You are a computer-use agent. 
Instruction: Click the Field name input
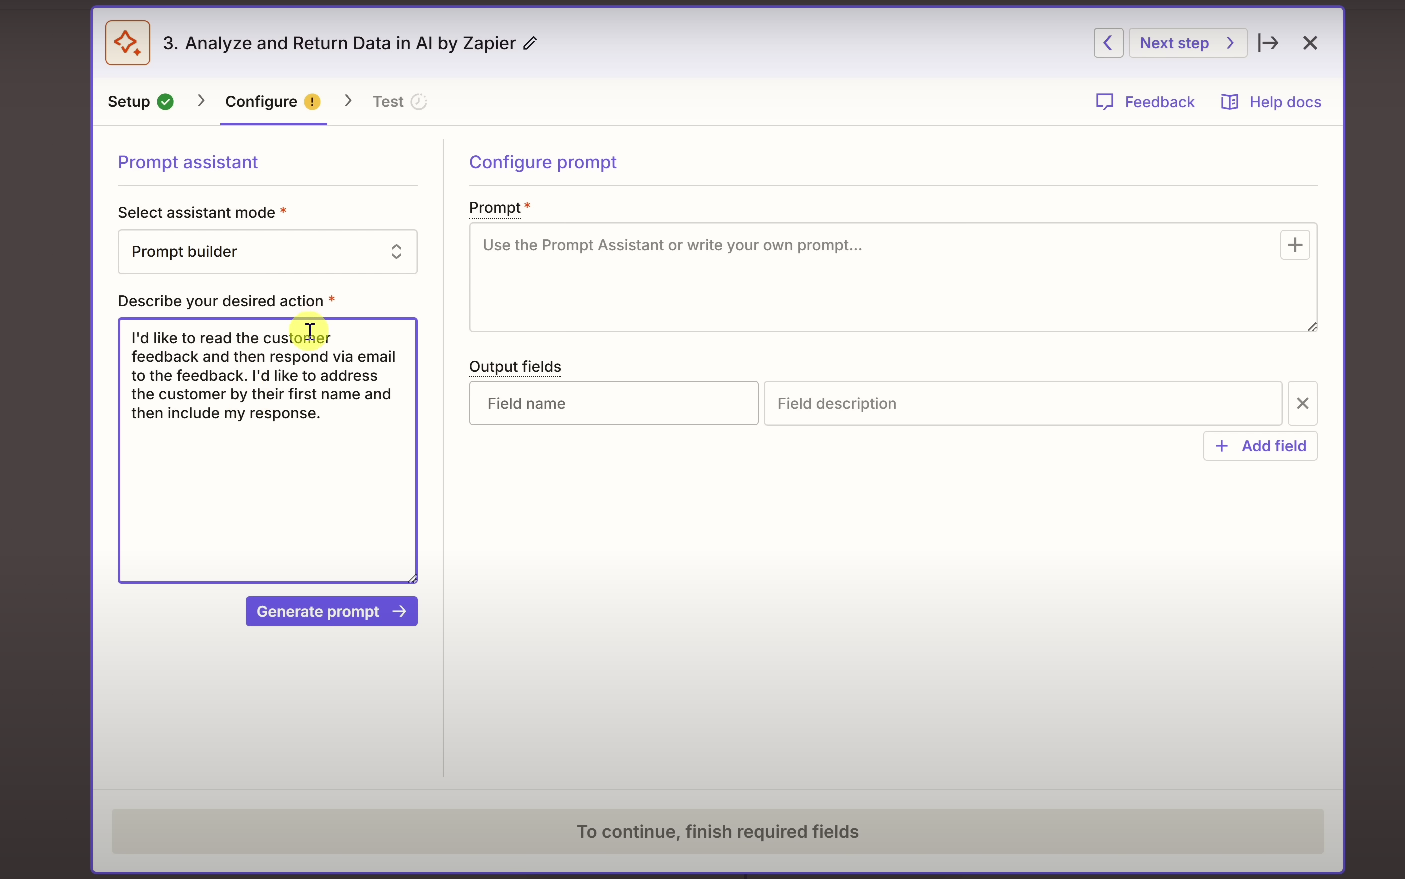[x=614, y=403]
